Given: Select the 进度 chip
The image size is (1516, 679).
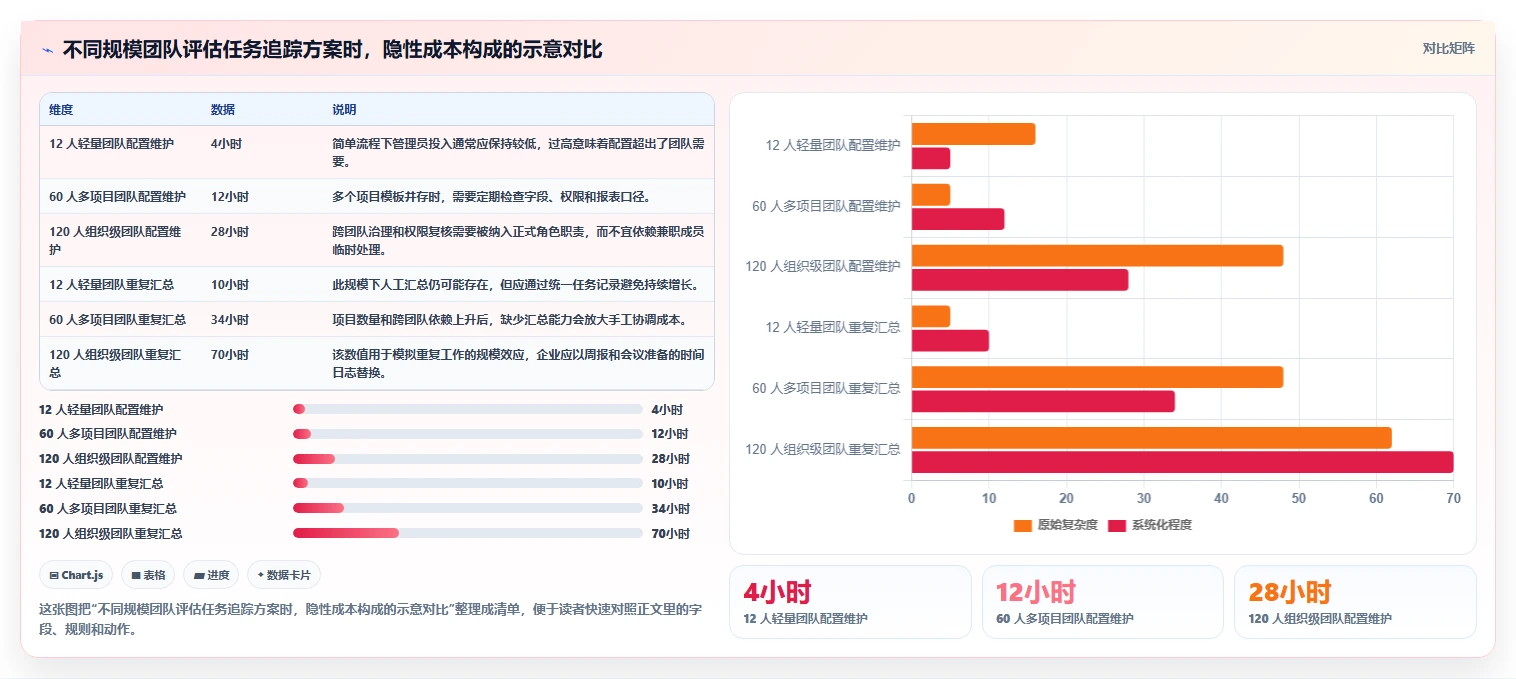Looking at the screenshot, I should [x=211, y=575].
